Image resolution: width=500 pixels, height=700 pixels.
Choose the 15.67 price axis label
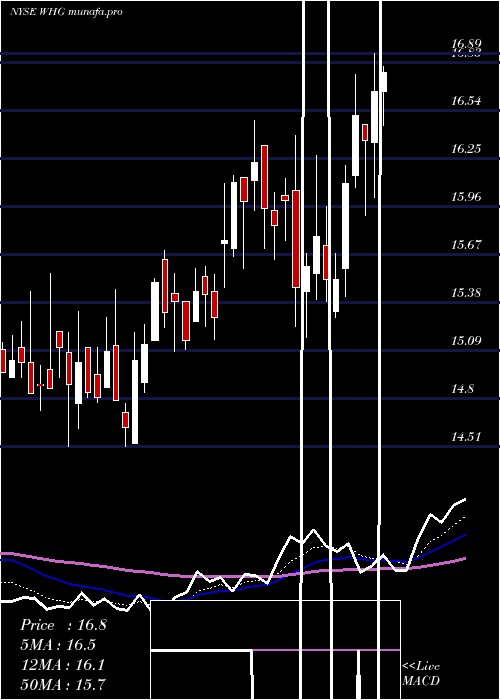coord(466,245)
